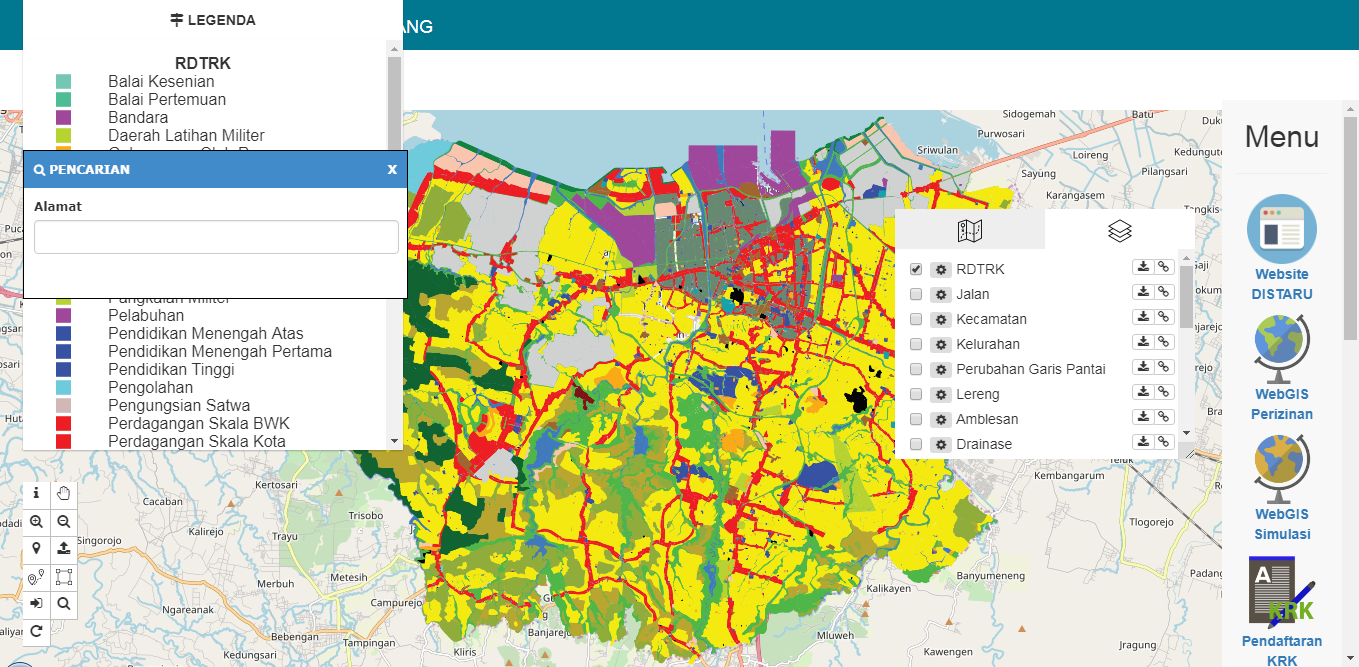
Task: Copy the link for the Jalan layer
Action: (x=1163, y=291)
